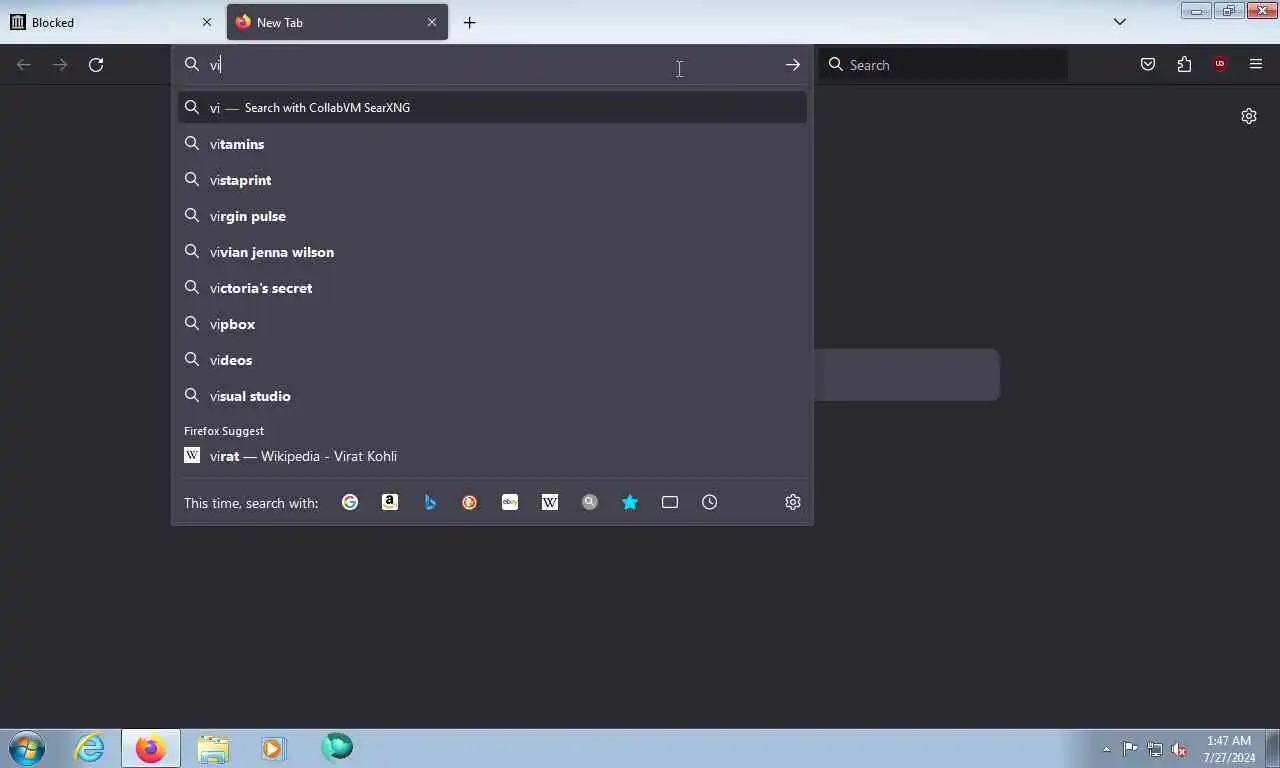Choose the videos suggestion
The image size is (1280, 768).
[492, 360]
